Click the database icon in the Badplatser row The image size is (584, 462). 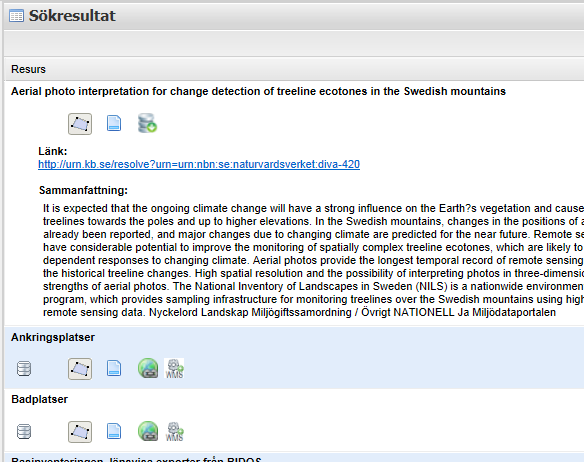[24, 432]
